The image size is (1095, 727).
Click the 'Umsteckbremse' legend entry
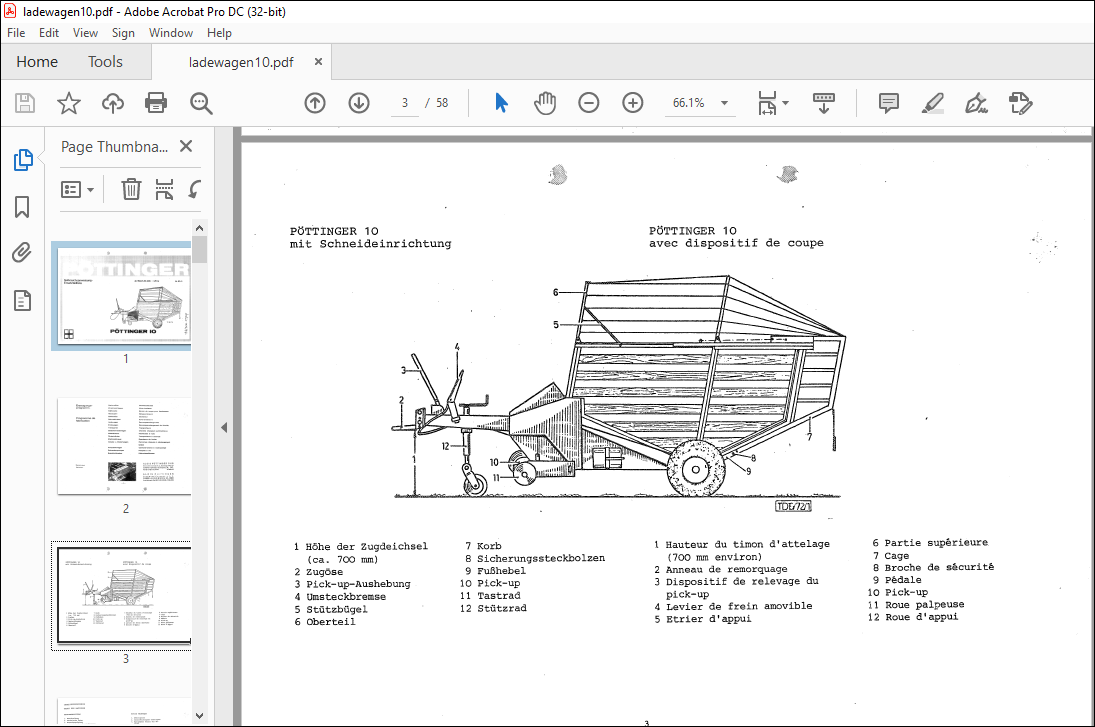click(346, 596)
